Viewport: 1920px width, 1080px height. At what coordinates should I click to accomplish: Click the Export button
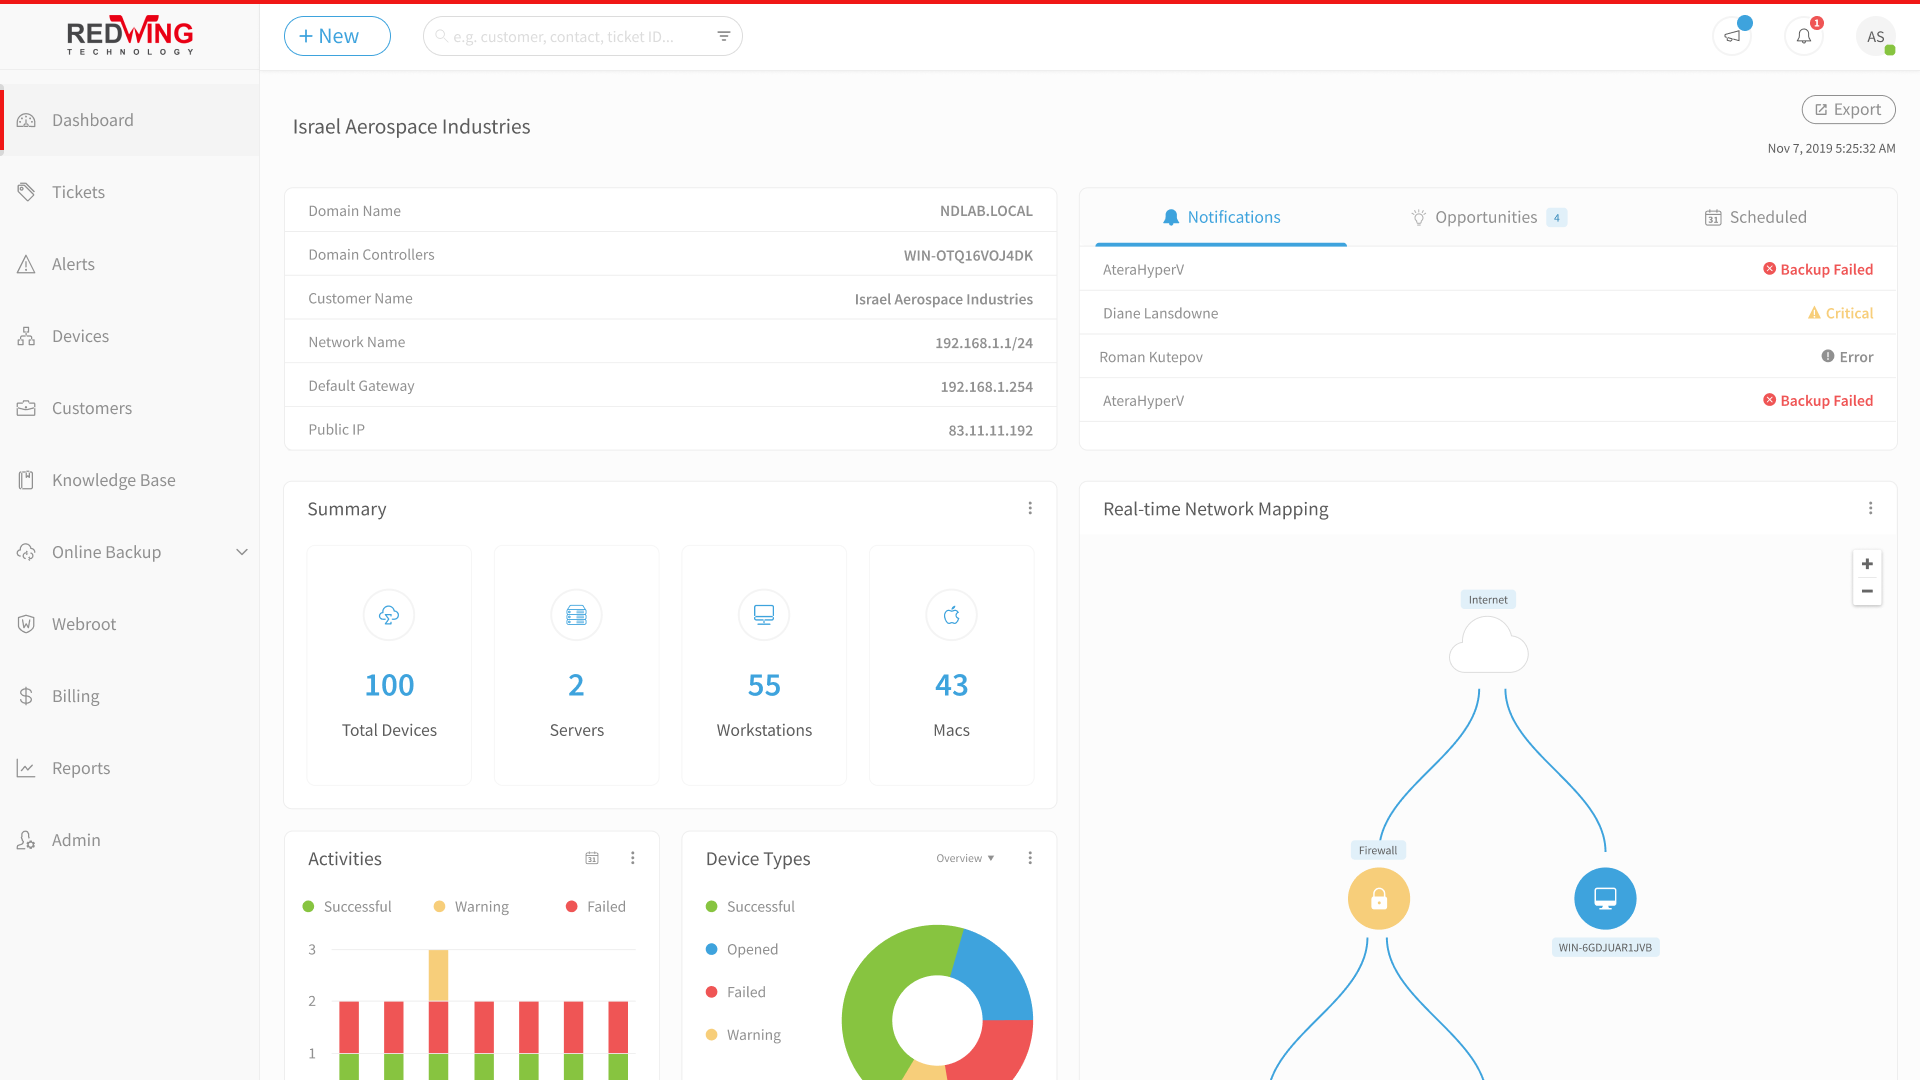point(1848,109)
